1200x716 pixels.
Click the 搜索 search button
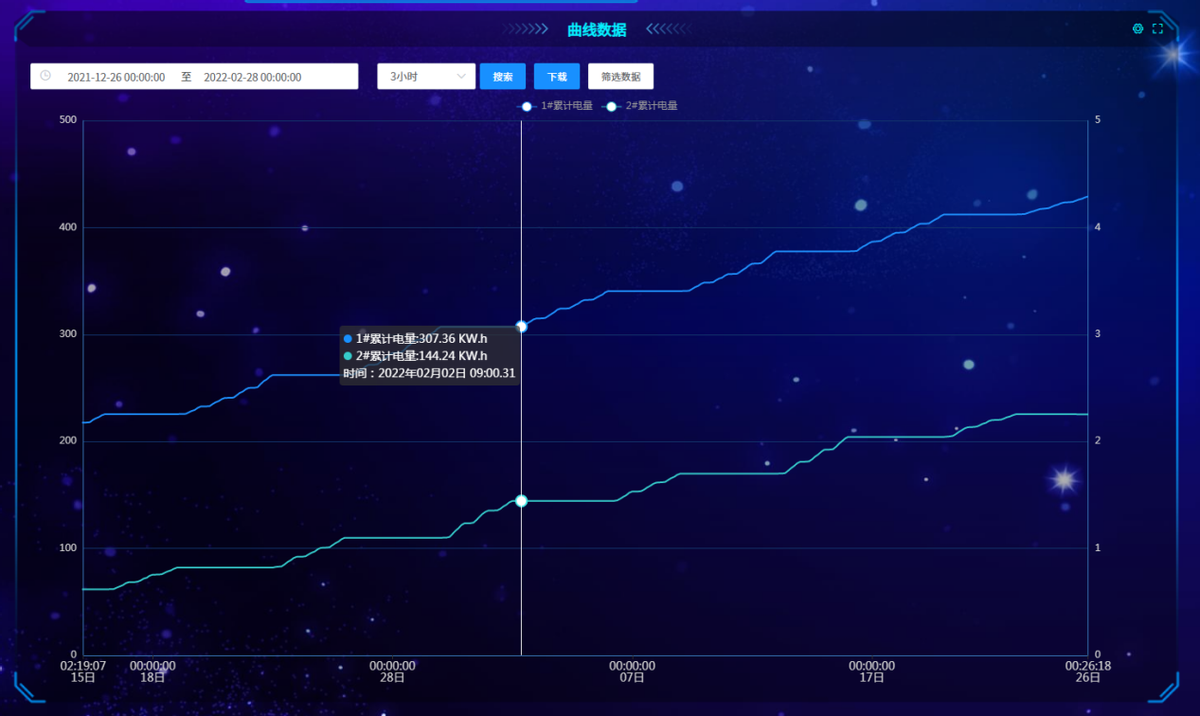click(x=502, y=77)
